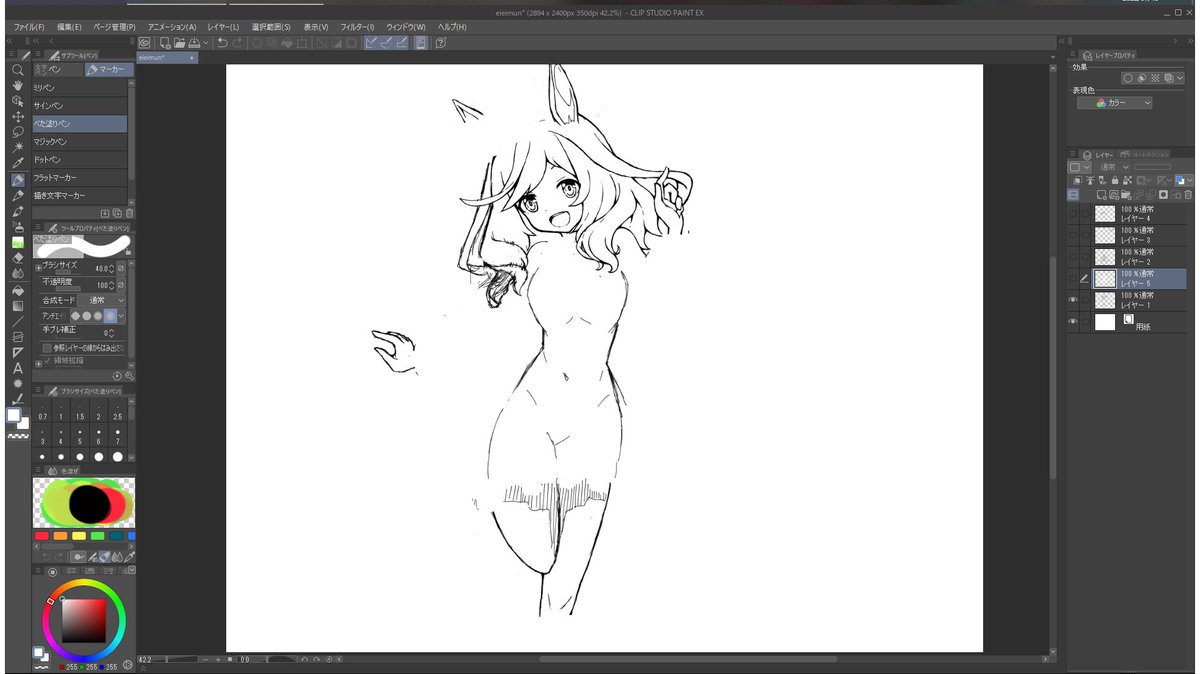Select the Pen tool in the toolbar
Screen dimensions: 1200x674
(18, 180)
